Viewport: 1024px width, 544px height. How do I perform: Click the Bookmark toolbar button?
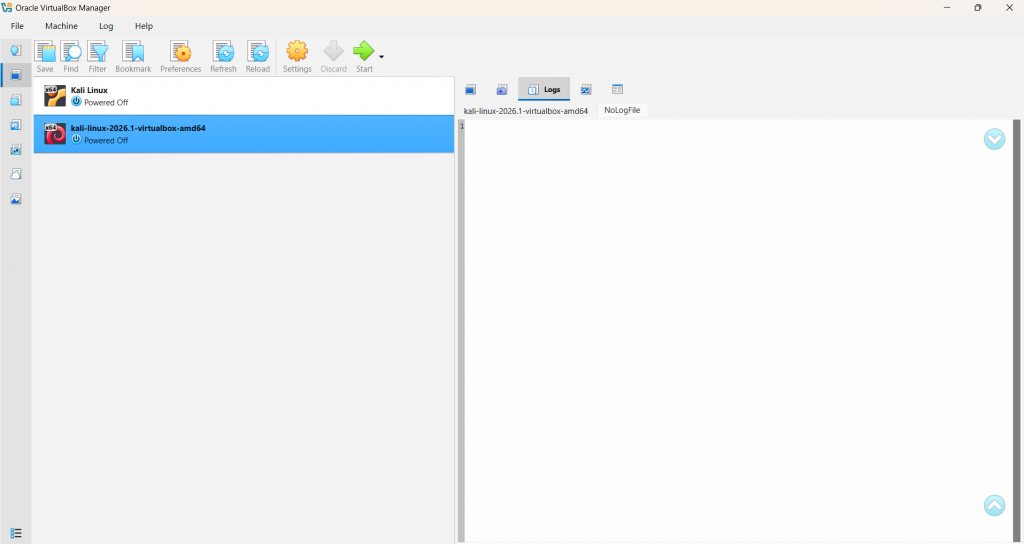(133, 57)
